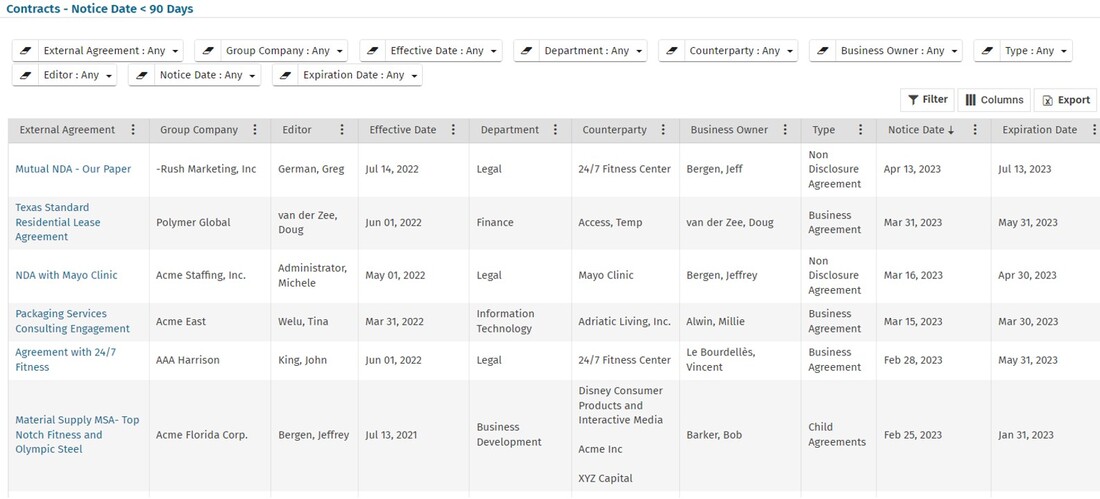
Task: Open Editor column three-dot menu
Action: tap(342, 130)
